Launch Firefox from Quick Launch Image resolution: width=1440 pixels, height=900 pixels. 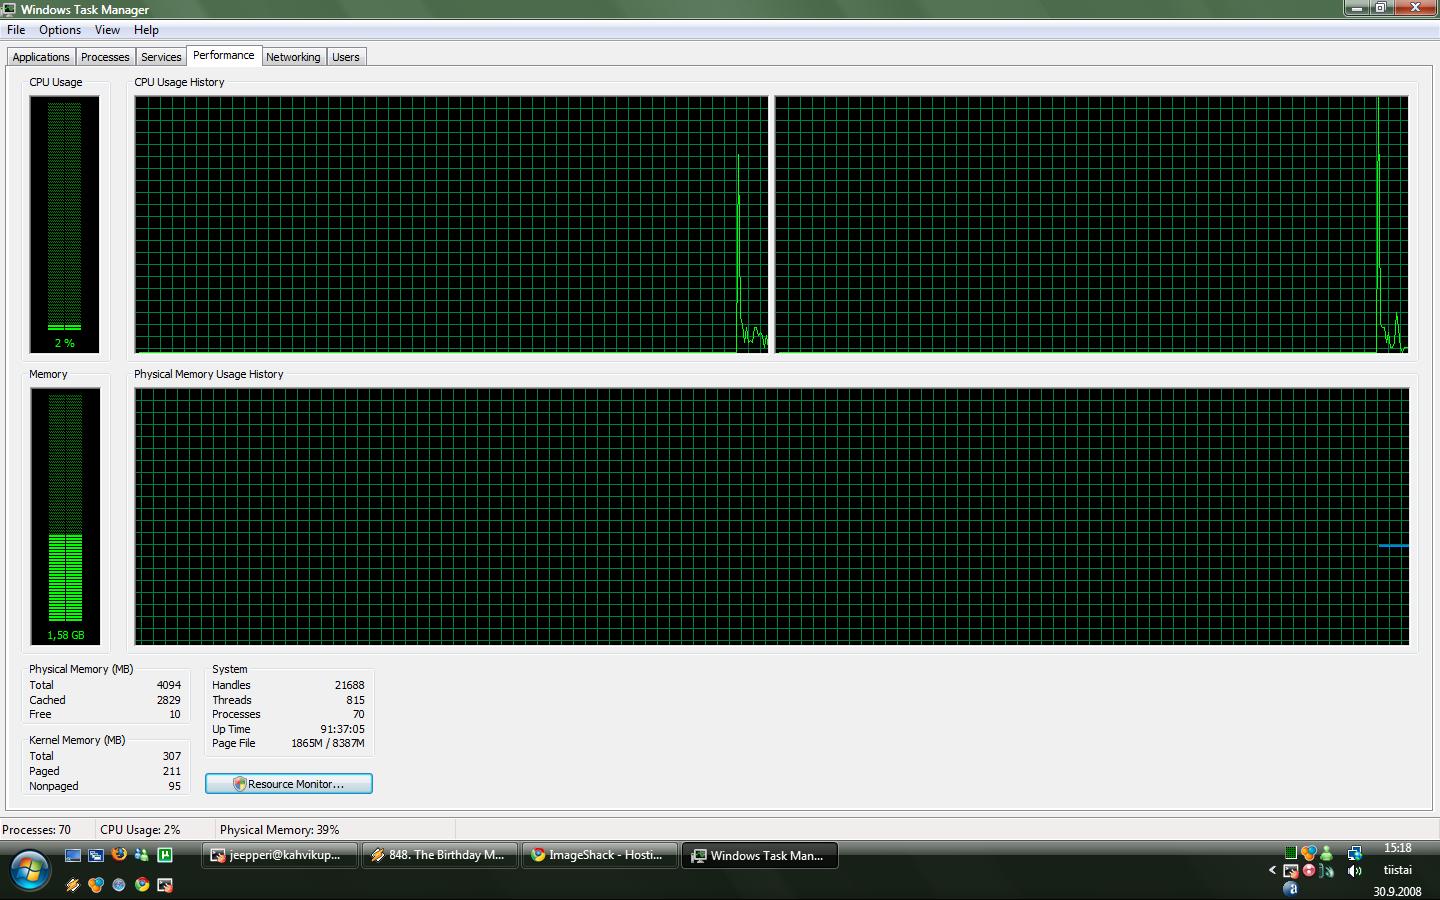point(119,855)
